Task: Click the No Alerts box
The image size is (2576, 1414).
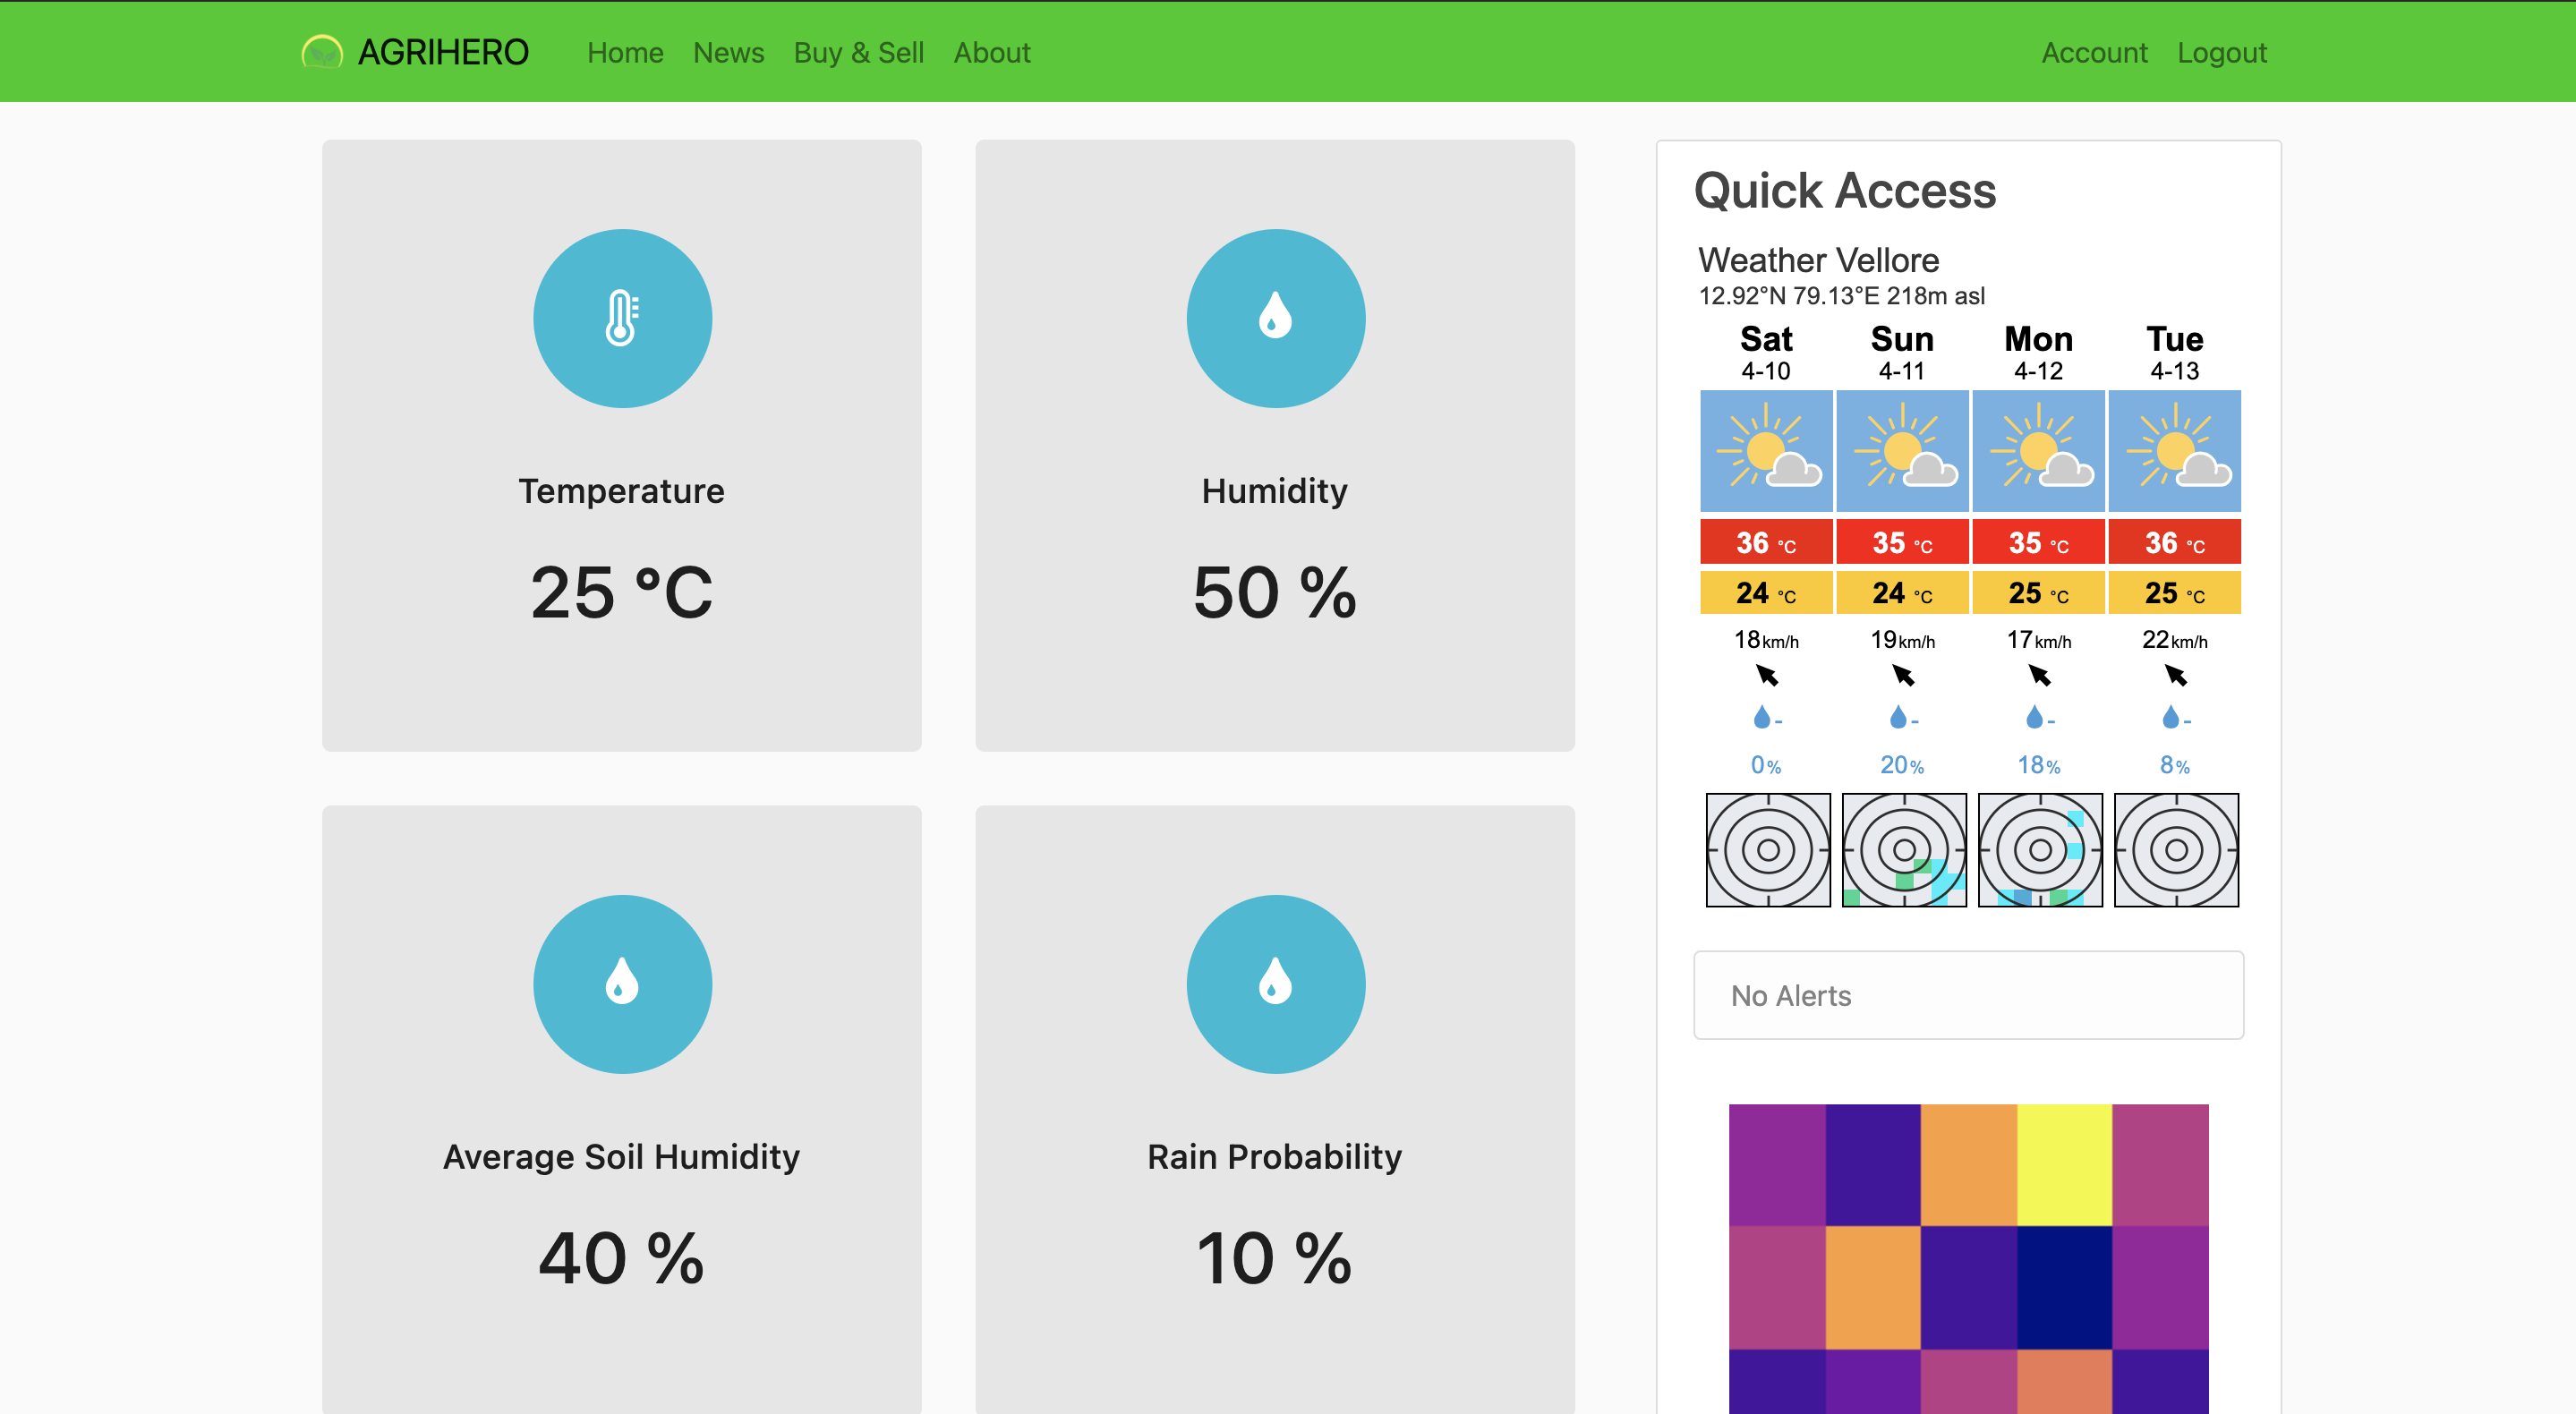Action: click(x=1967, y=995)
